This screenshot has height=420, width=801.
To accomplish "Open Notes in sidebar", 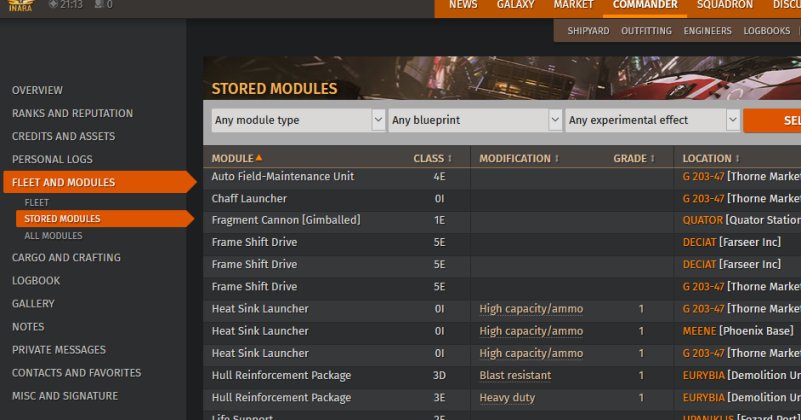I will 28,326.
